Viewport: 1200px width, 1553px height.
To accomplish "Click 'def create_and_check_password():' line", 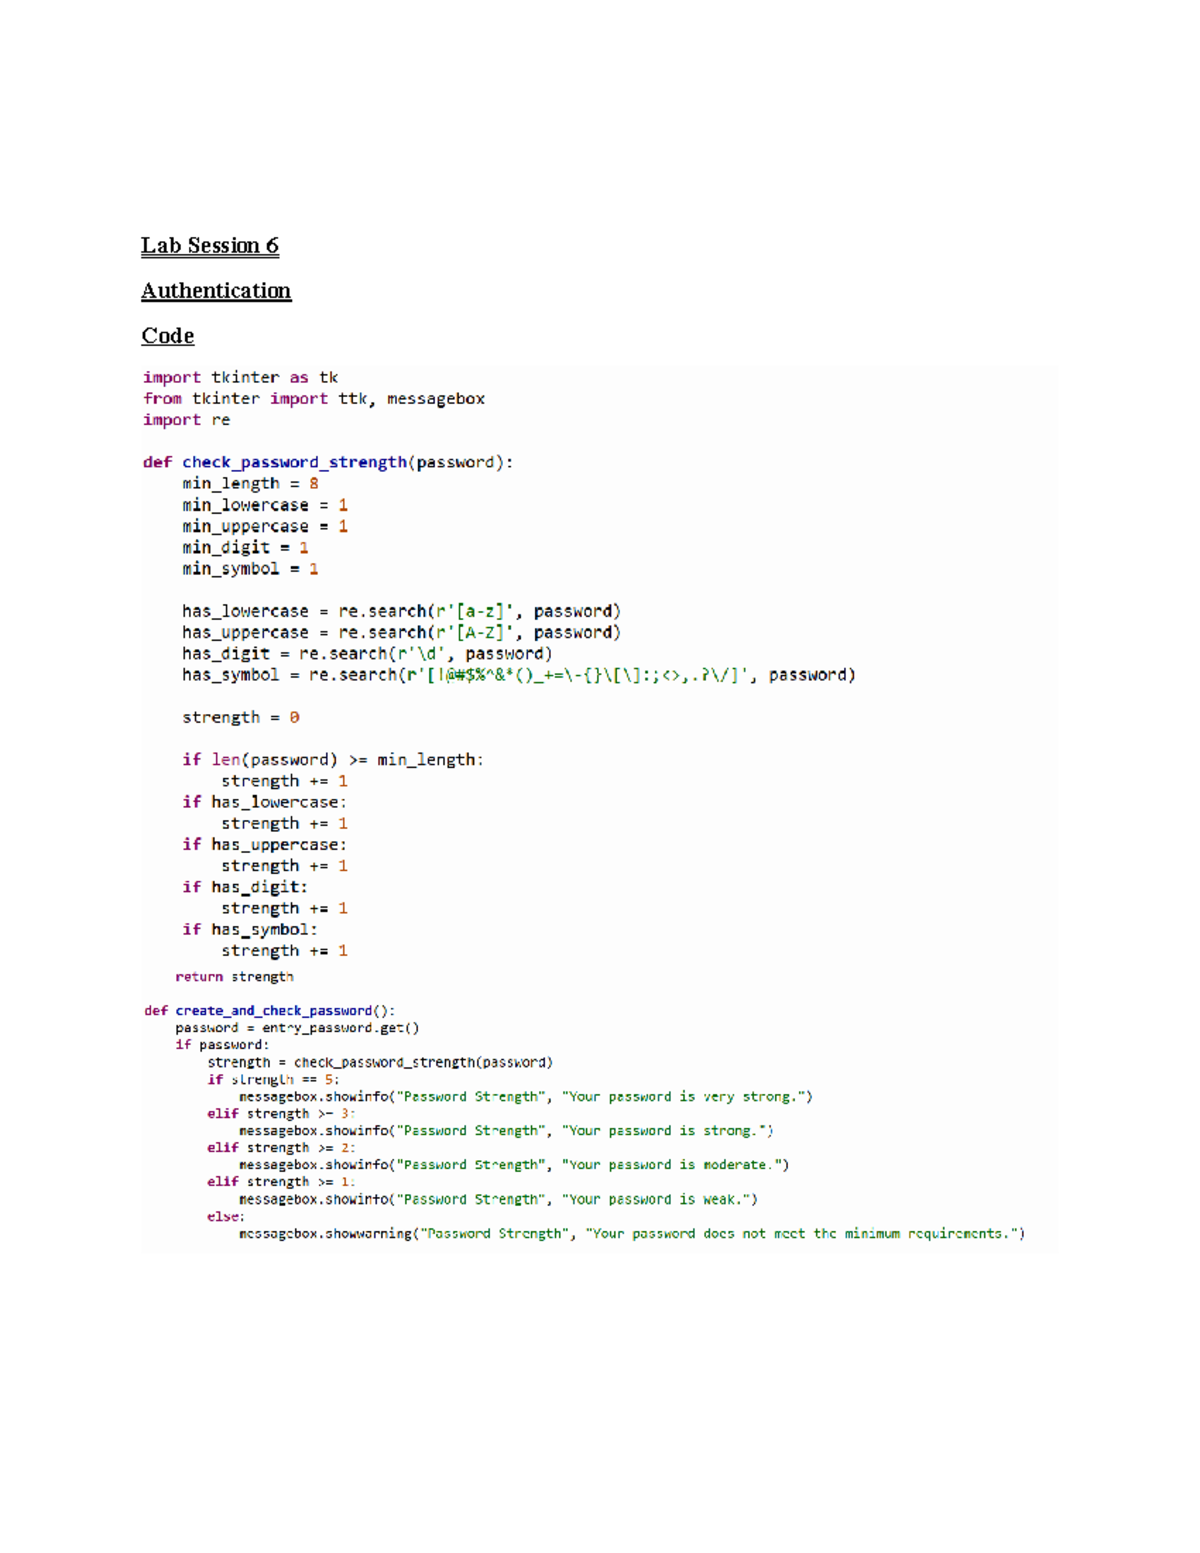I will point(270,1011).
